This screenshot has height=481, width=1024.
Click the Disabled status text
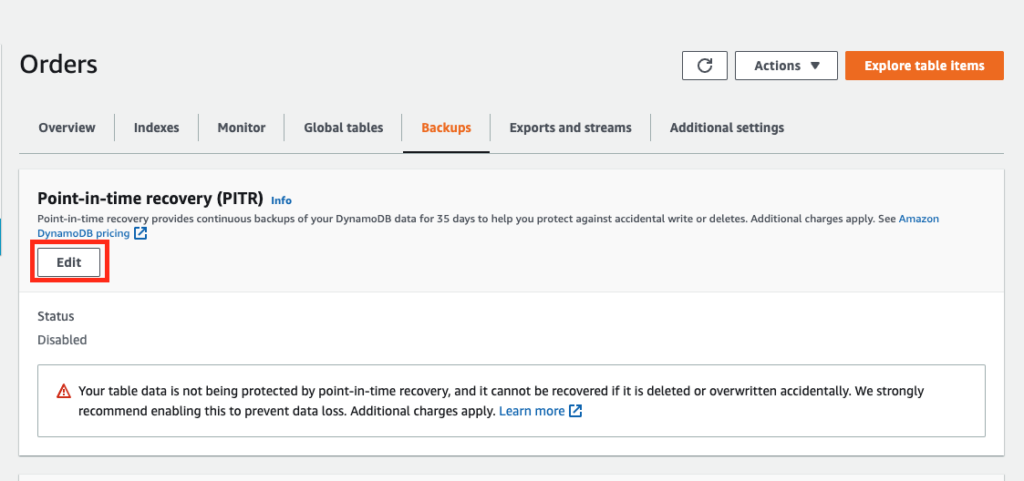point(62,340)
